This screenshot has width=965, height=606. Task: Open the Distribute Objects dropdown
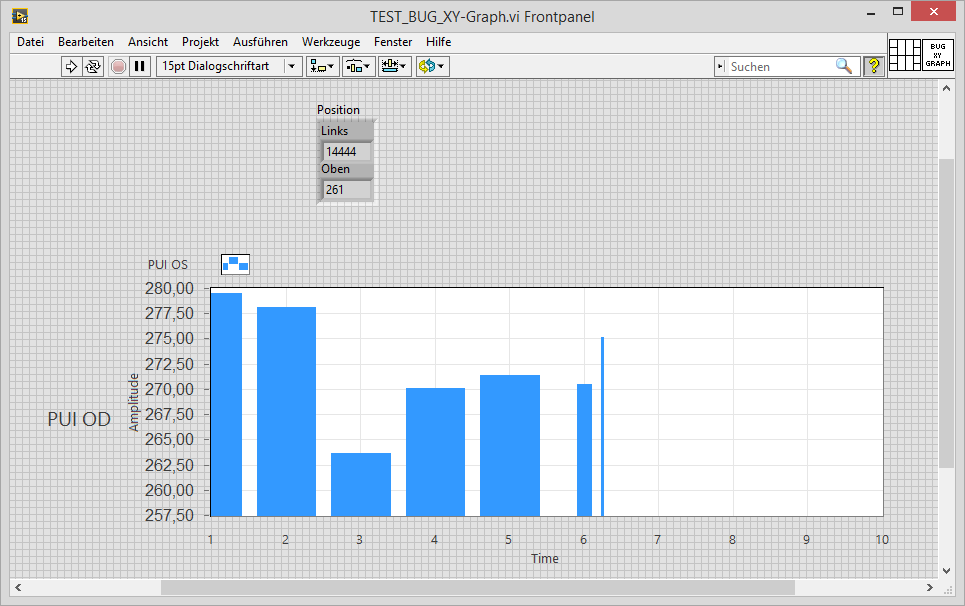point(359,66)
